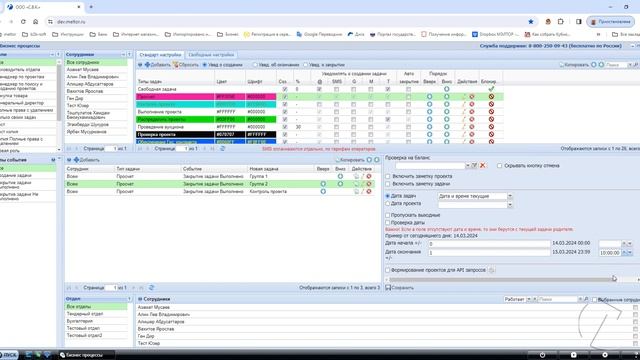
Task: Move the Выполнение проекта row down
Action: pos(447,112)
